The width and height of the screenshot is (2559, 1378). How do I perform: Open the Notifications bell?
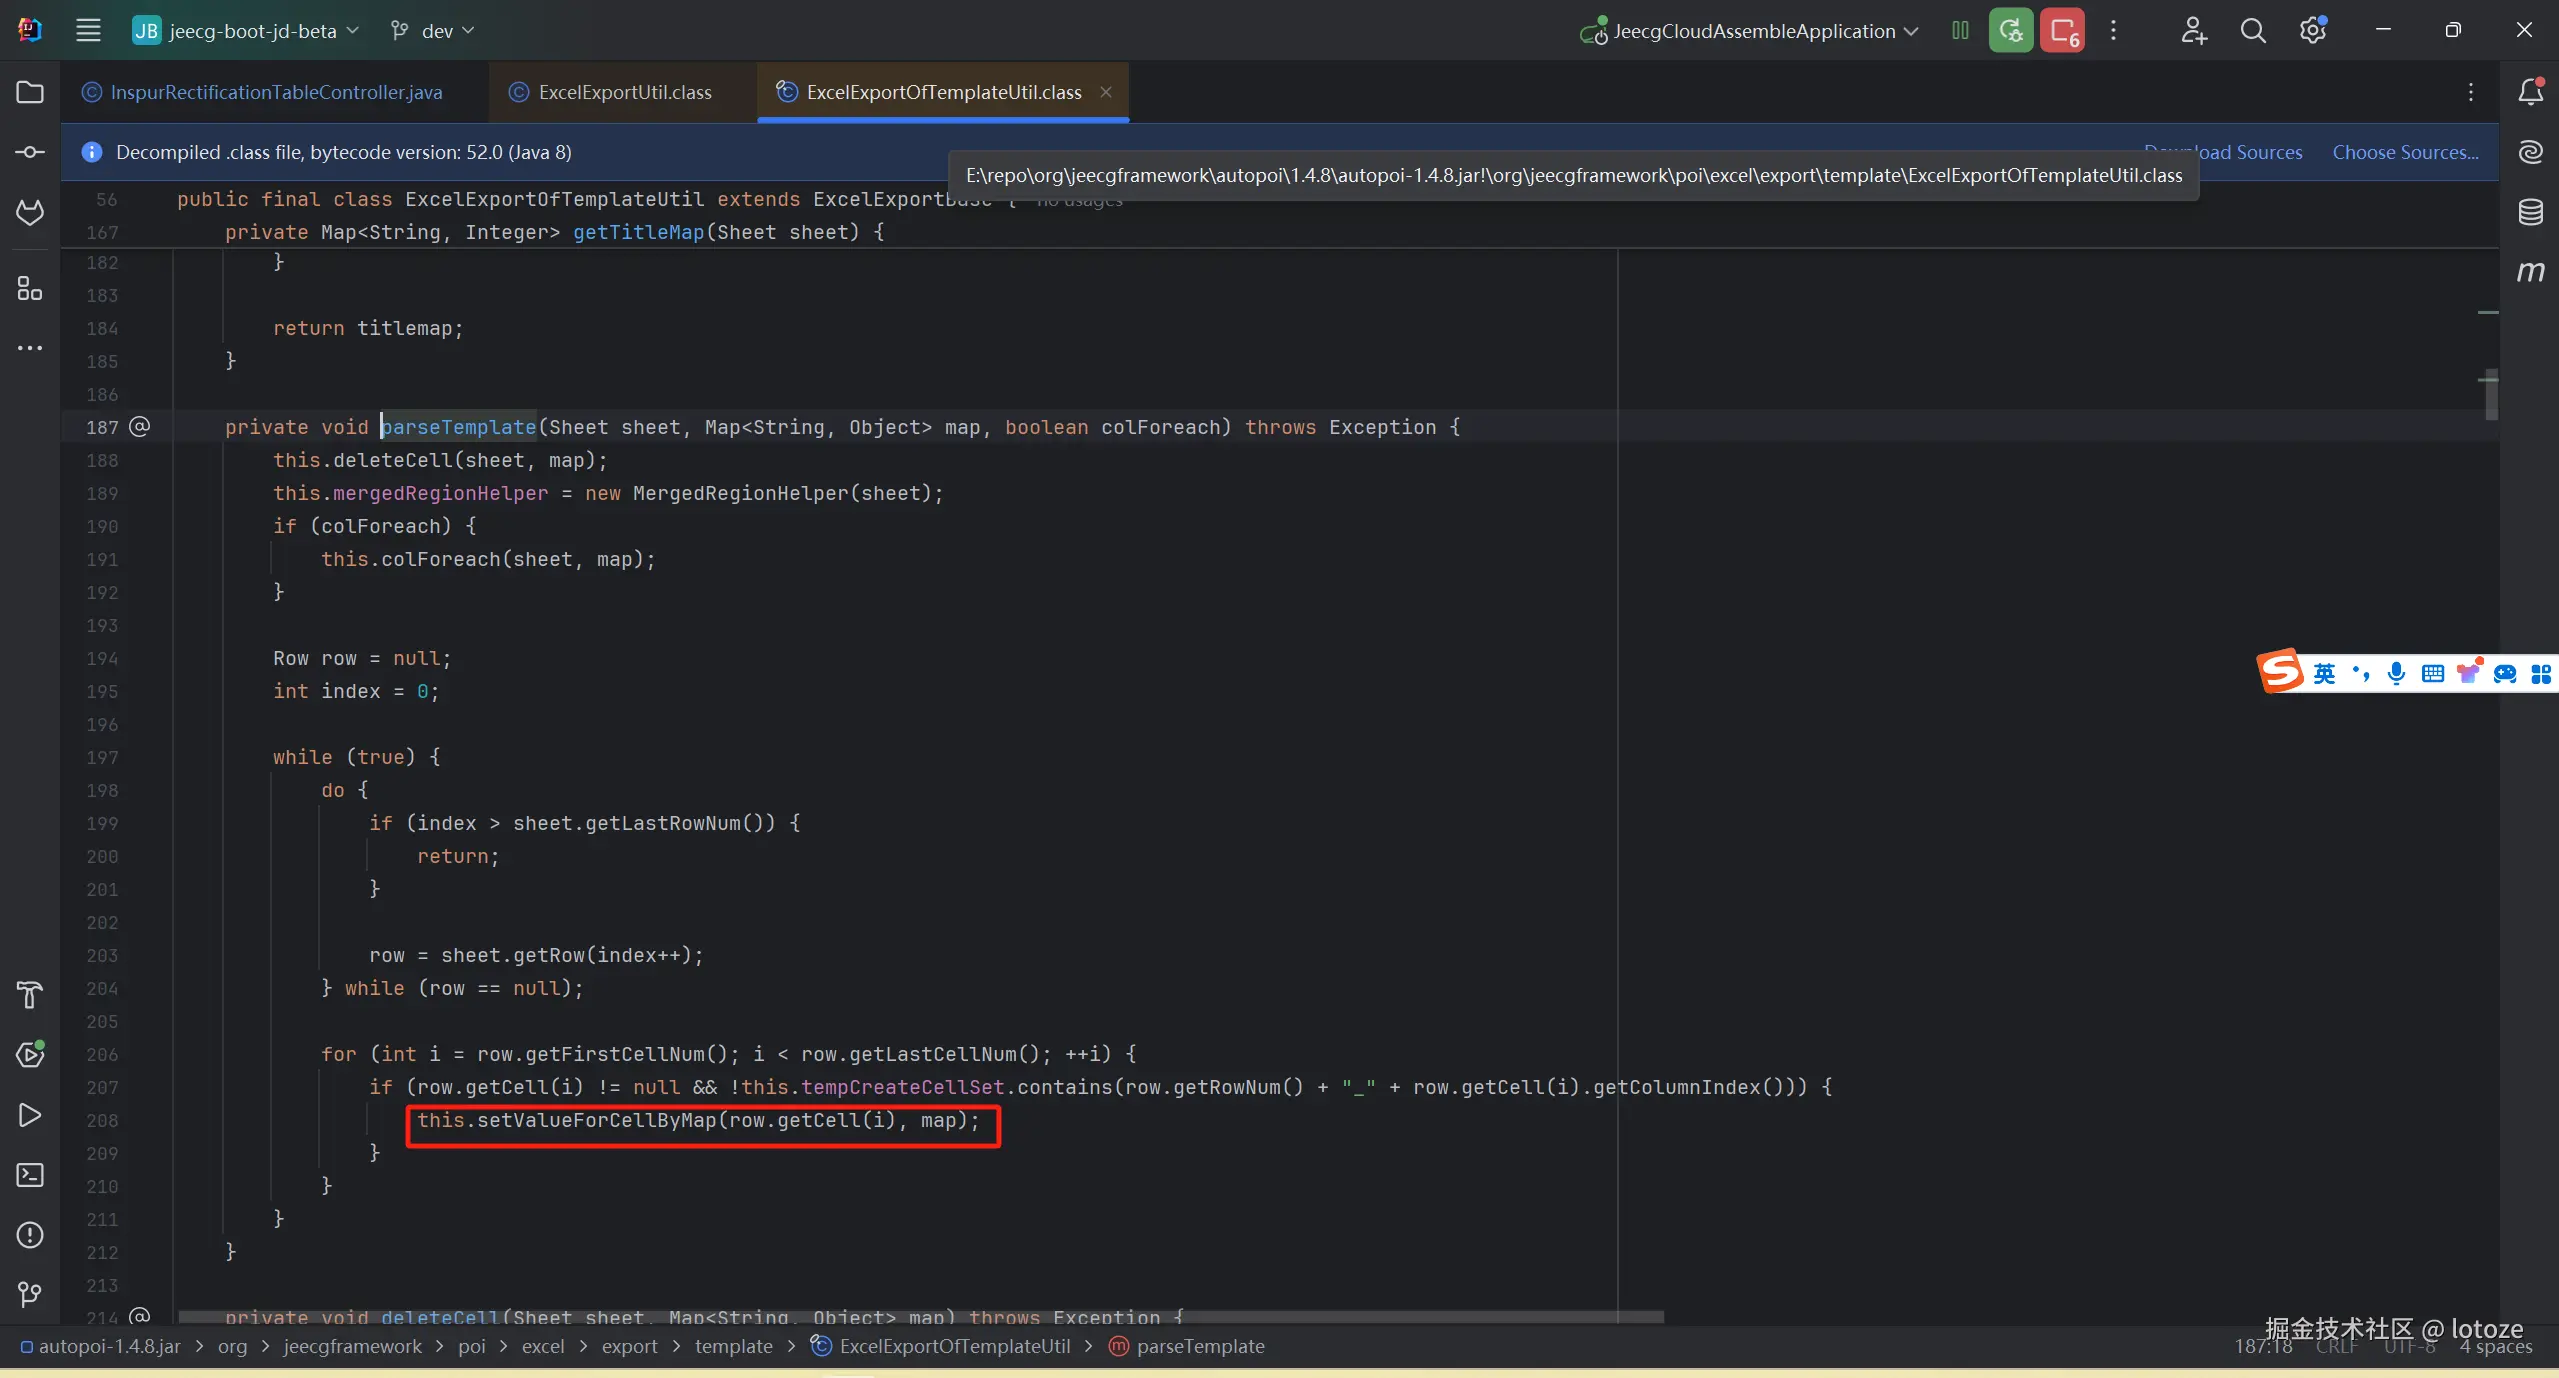[2530, 92]
